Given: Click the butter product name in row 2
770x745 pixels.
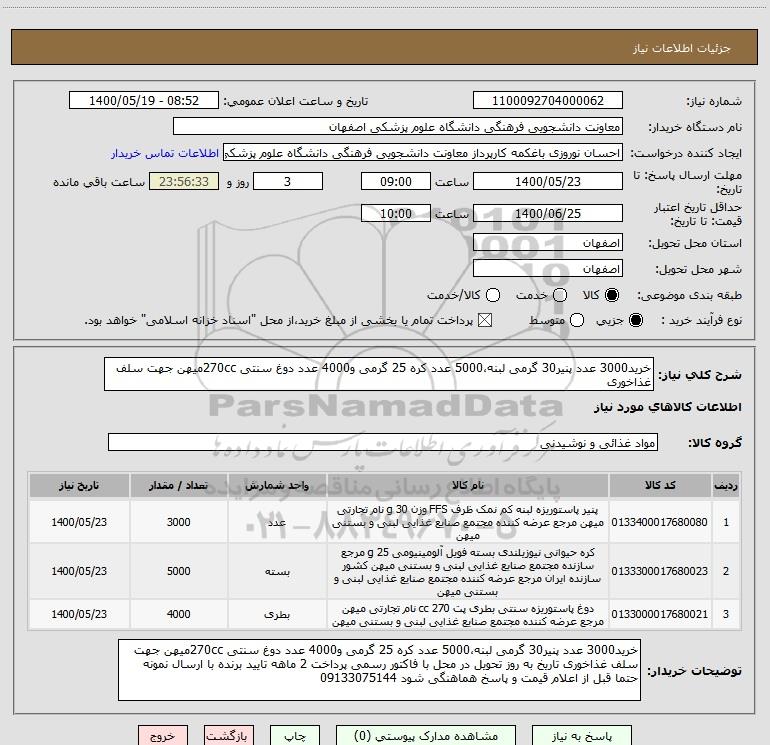Looking at the screenshot, I should (468, 572).
